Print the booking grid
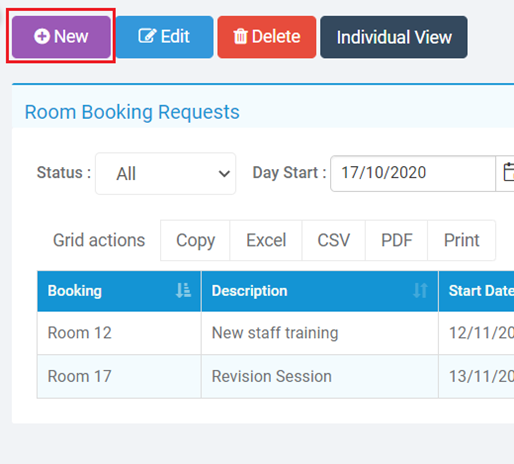This screenshot has height=464, width=514. coord(462,240)
